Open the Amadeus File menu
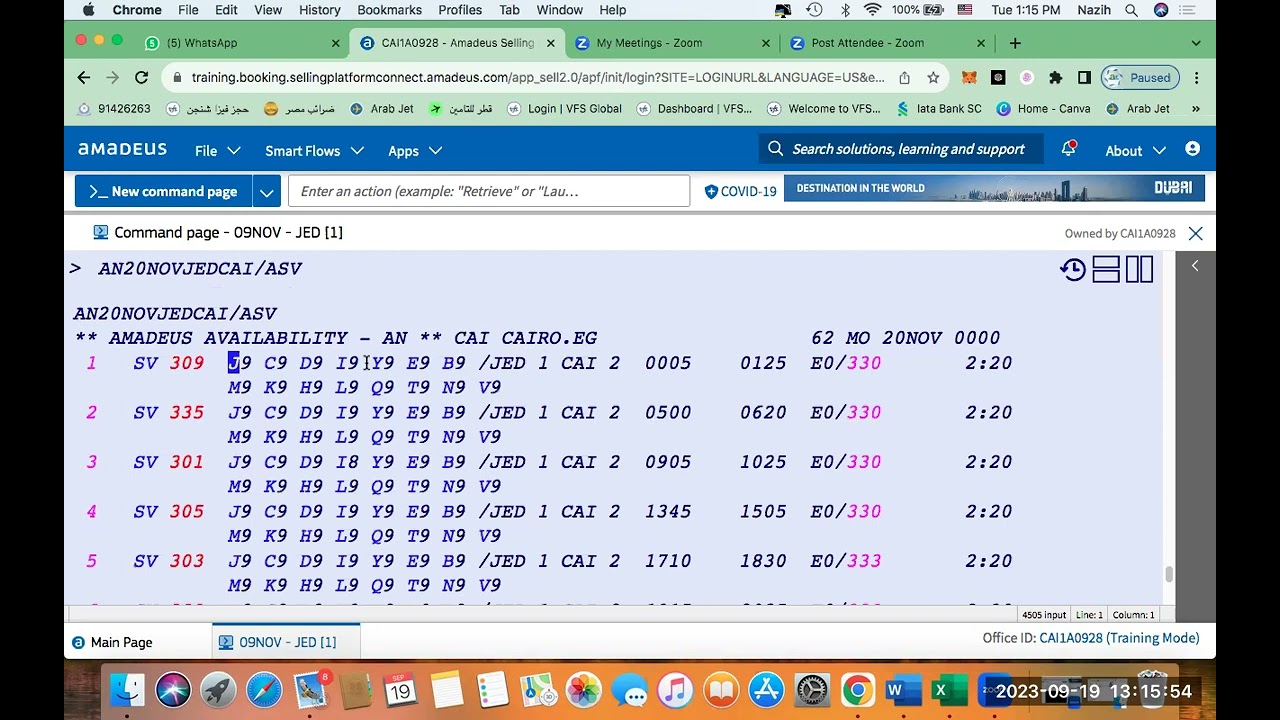The width and height of the screenshot is (1280, 720). 218,151
